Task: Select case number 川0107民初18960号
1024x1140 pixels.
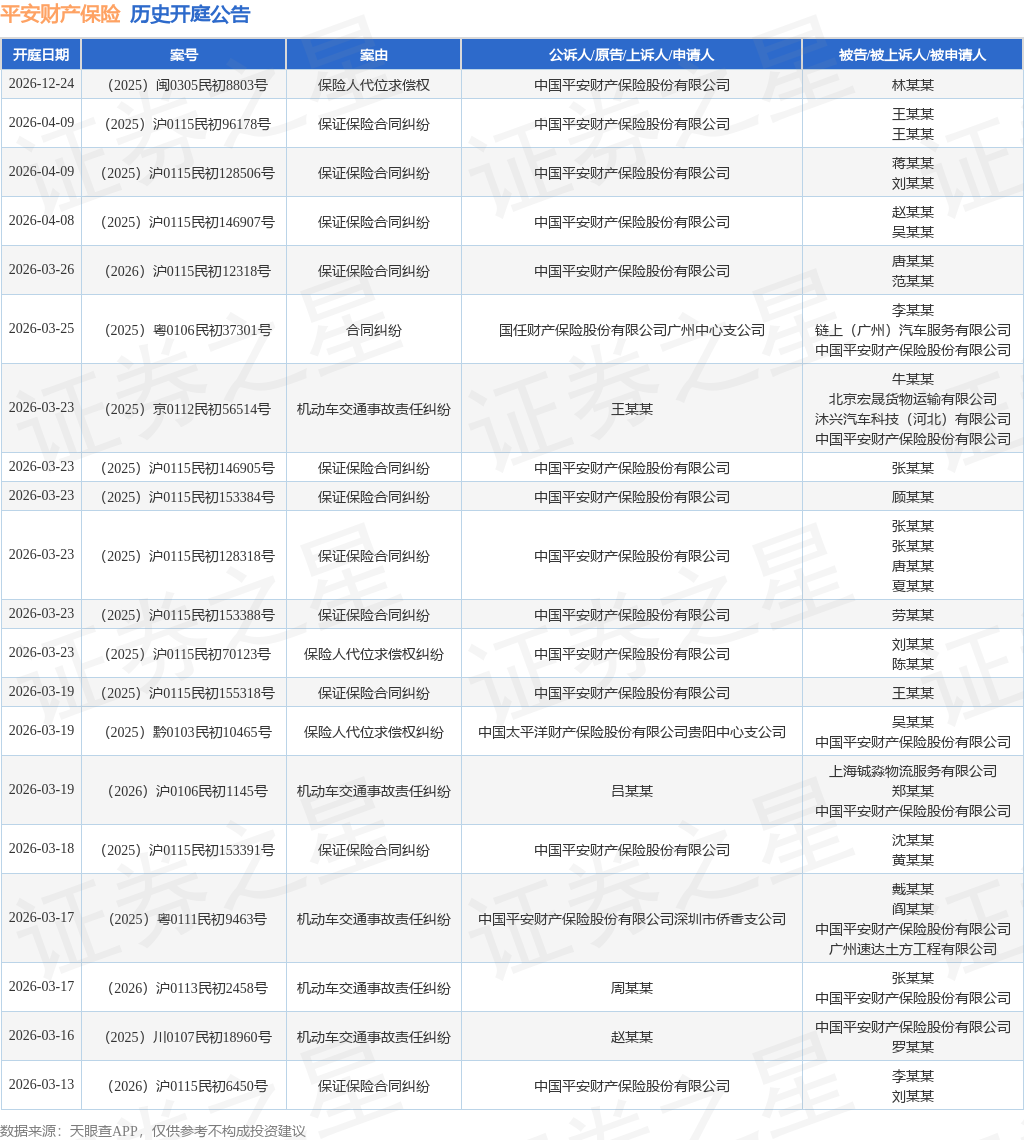Action: (x=188, y=1037)
